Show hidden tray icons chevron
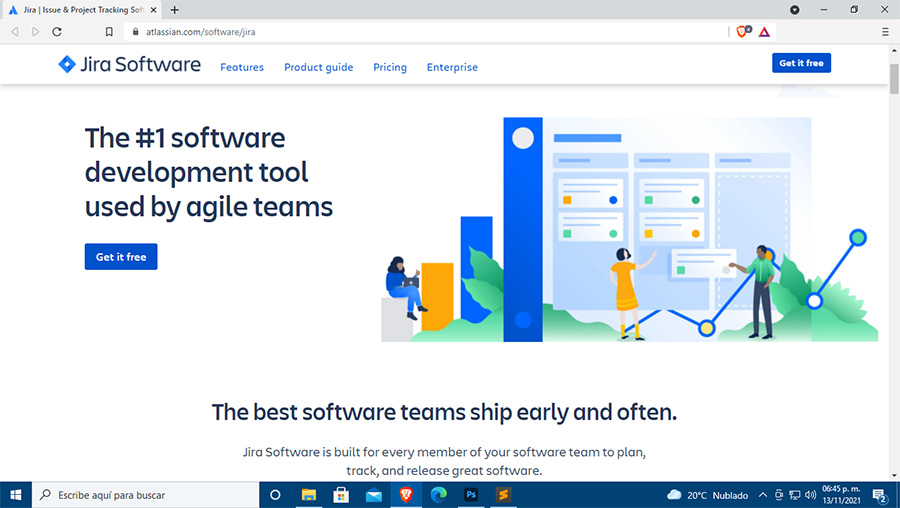 click(763, 495)
